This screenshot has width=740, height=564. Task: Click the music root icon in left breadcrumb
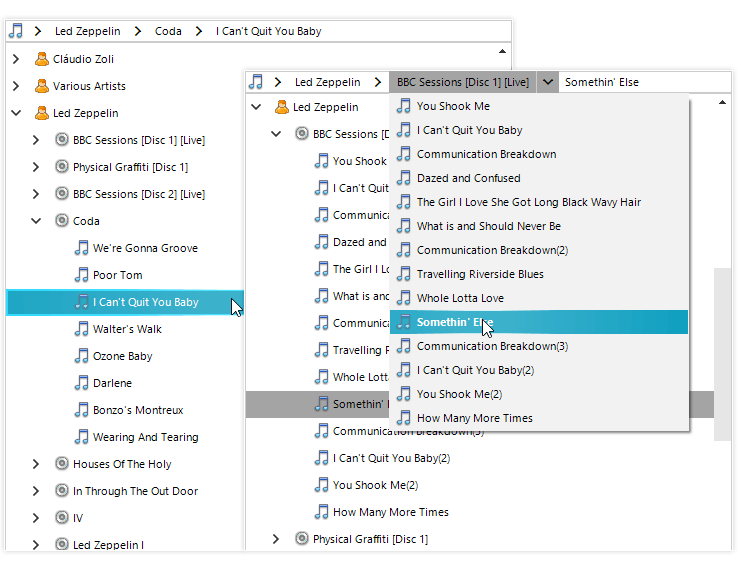16,31
